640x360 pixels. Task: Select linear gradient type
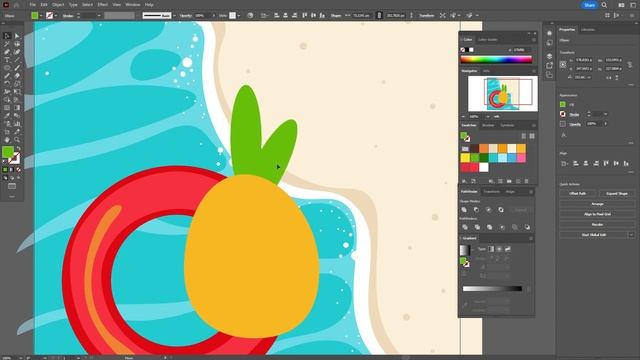tap(491, 249)
